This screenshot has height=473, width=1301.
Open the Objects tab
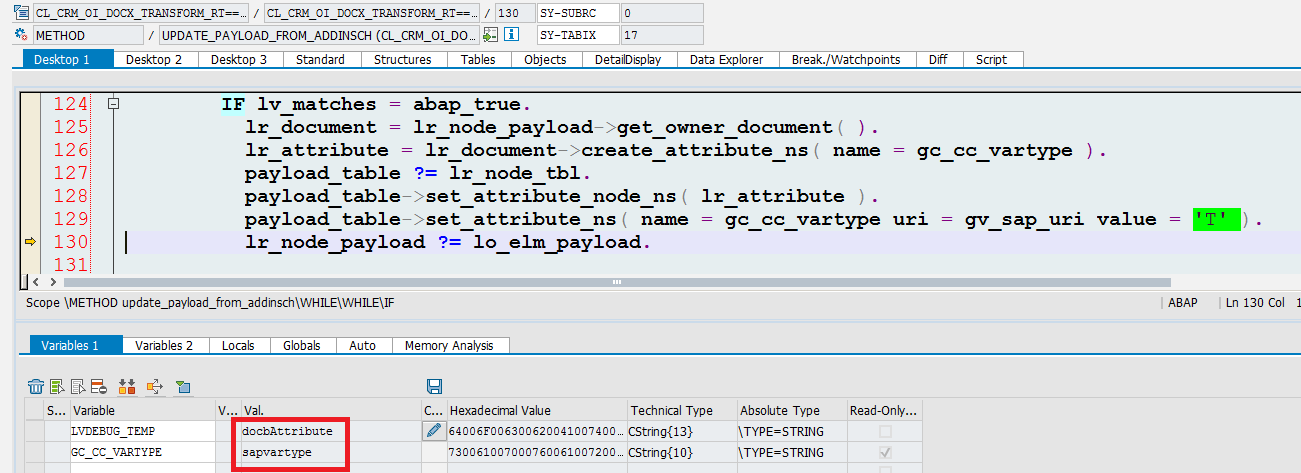(x=545, y=59)
